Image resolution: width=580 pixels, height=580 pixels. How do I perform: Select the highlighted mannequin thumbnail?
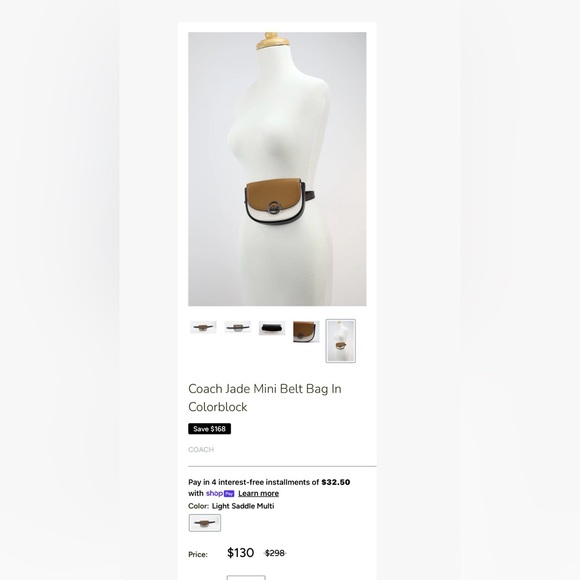click(341, 341)
